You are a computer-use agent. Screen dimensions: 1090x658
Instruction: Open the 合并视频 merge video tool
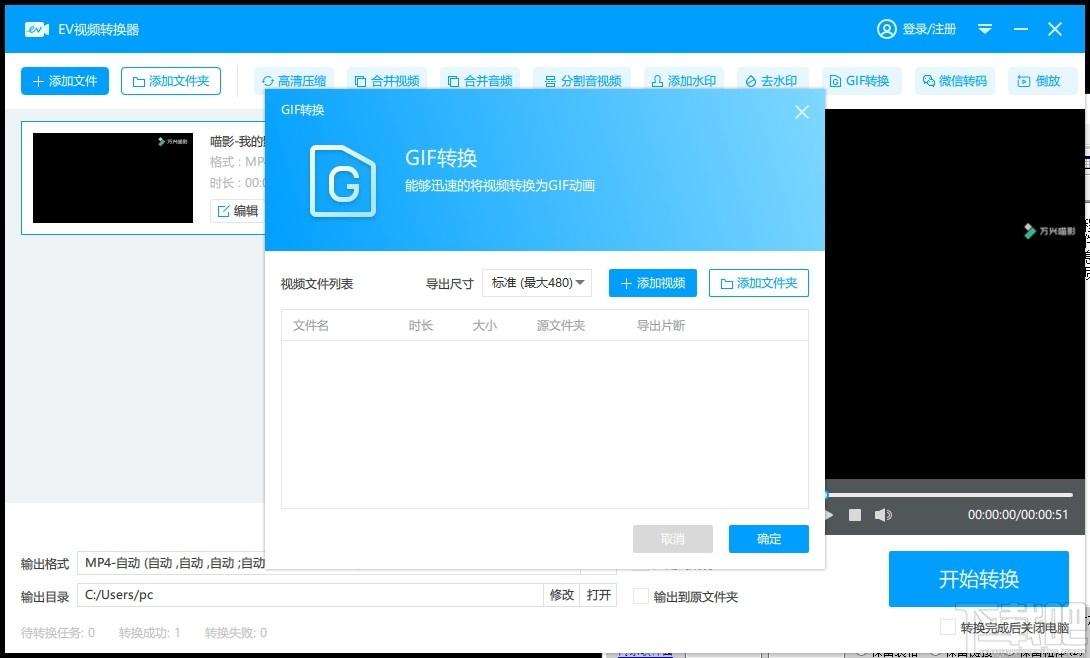[387, 81]
